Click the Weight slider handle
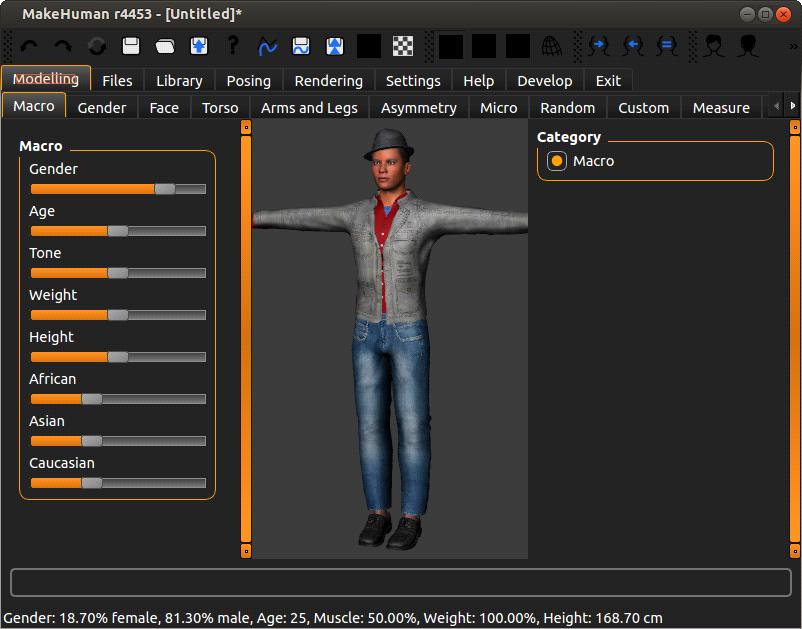Viewport: 802px width, 629px height. pyautogui.click(x=118, y=315)
